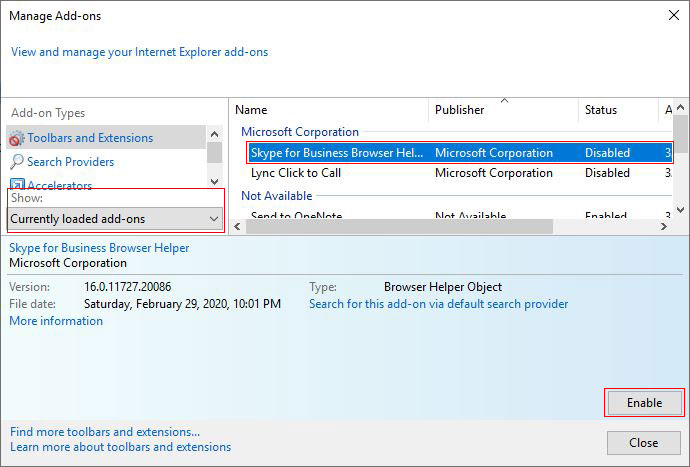Open the Accelerators add-on type
The height and width of the screenshot is (467, 690).
point(59,185)
